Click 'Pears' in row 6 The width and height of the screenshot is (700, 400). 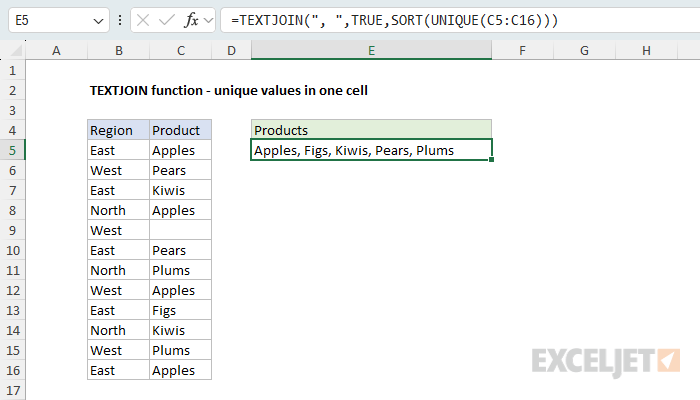point(180,171)
